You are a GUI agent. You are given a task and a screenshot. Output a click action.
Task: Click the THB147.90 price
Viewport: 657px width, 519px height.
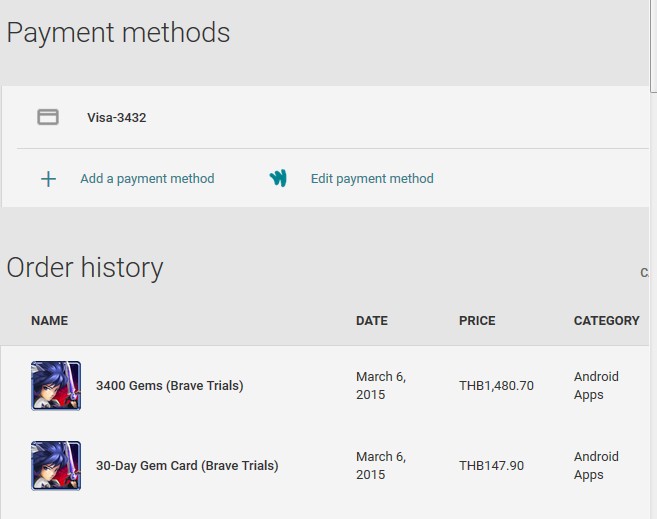(x=491, y=465)
